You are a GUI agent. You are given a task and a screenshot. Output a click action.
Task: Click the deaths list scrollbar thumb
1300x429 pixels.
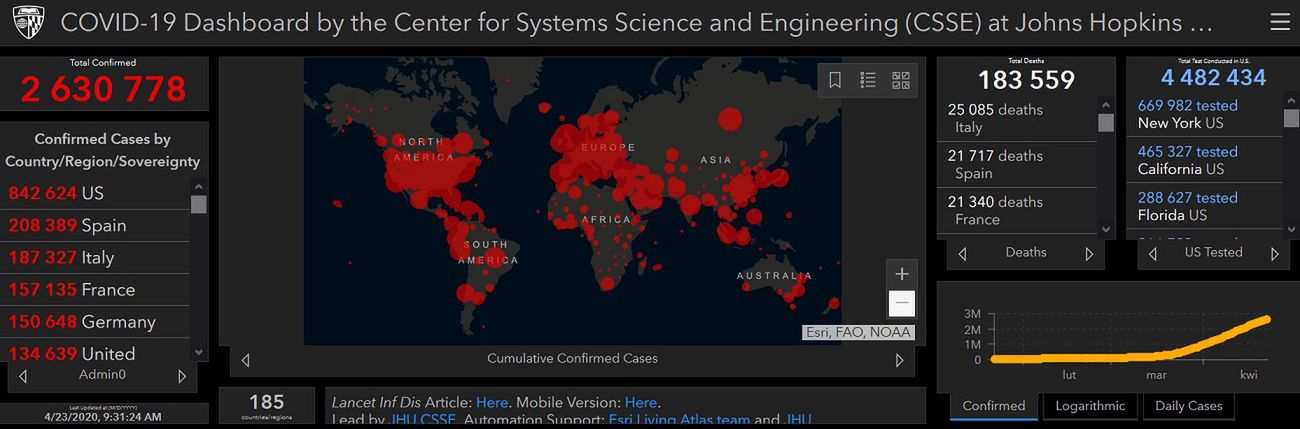(1106, 123)
